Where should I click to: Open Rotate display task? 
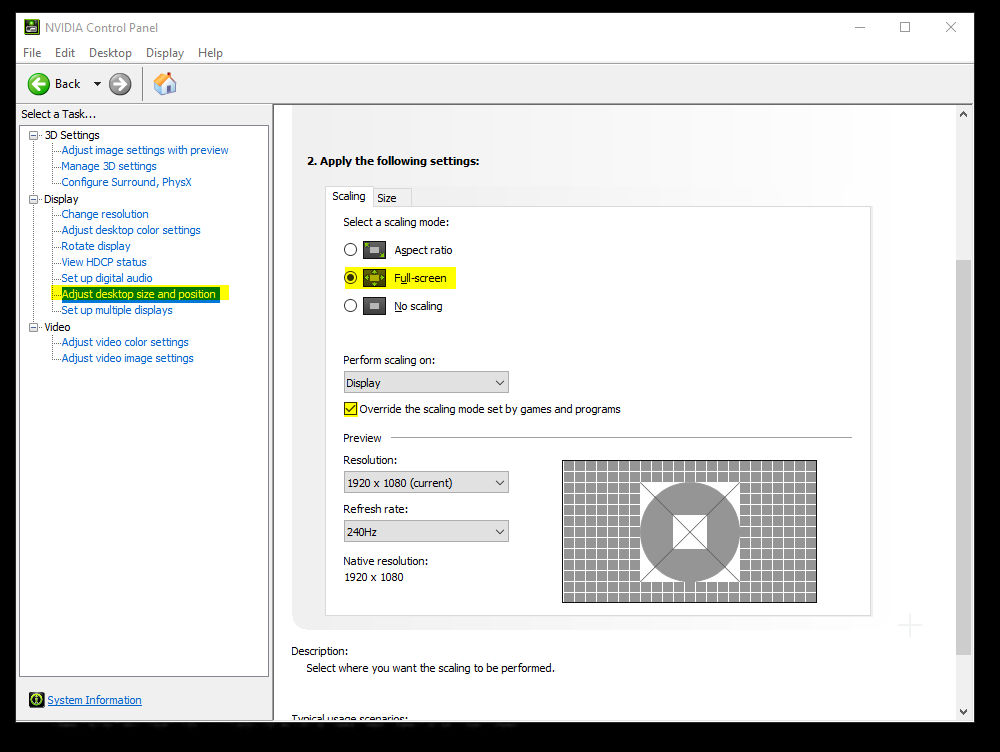pos(96,246)
